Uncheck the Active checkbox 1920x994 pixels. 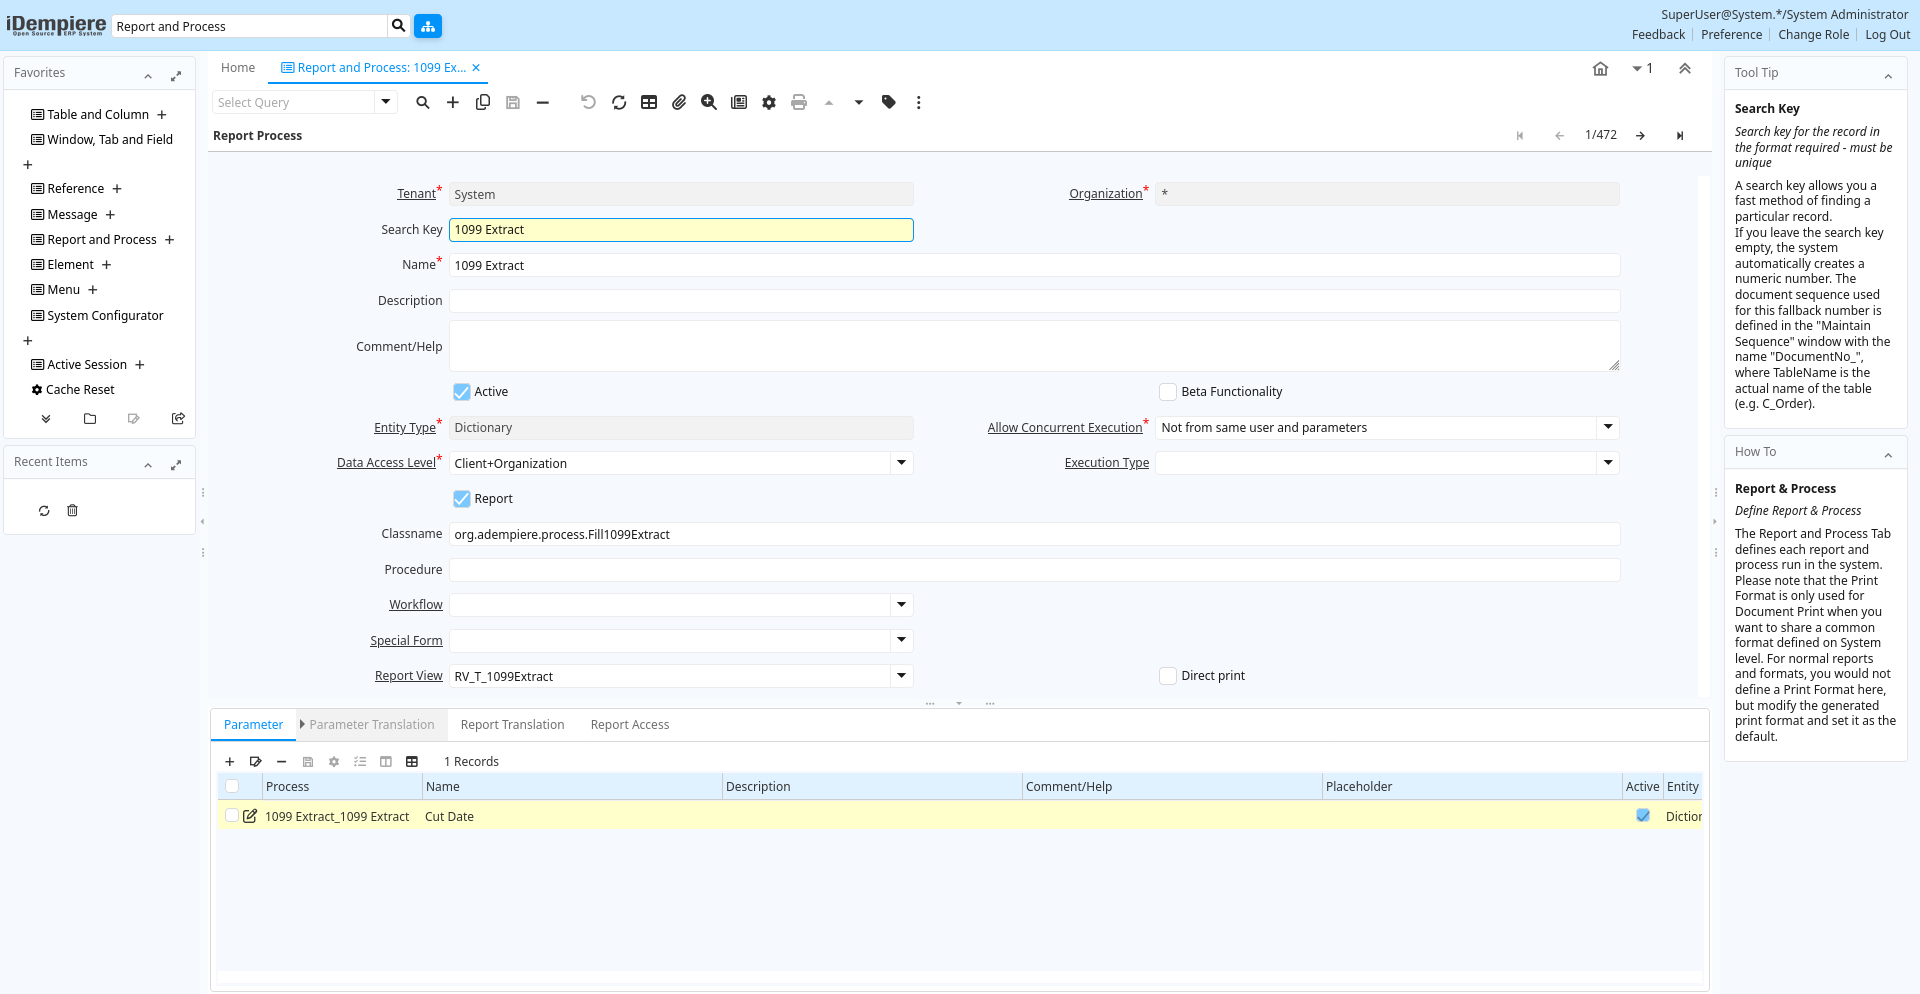click(462, 392)
